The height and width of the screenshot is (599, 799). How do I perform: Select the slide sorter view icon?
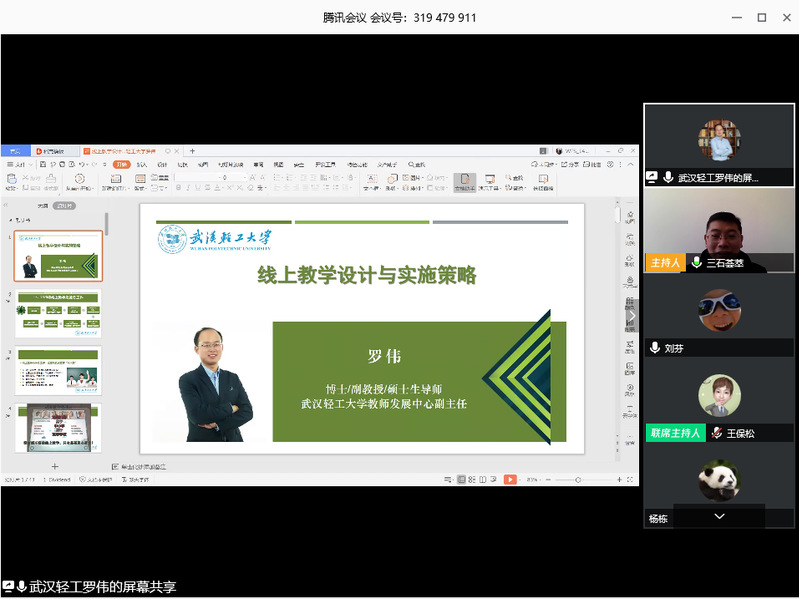click(x=470, y=480)
